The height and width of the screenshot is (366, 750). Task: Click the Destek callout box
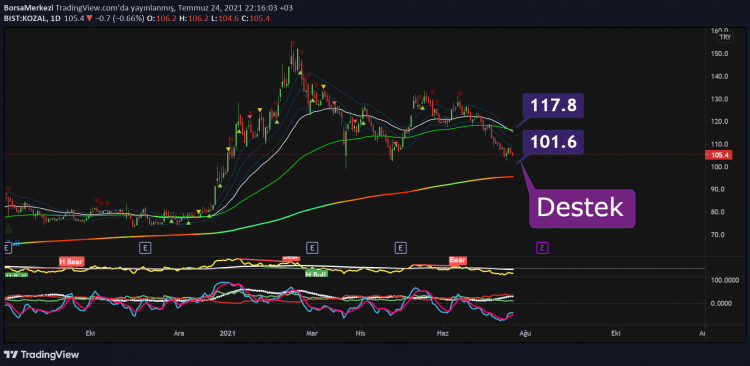coord(582,208)
